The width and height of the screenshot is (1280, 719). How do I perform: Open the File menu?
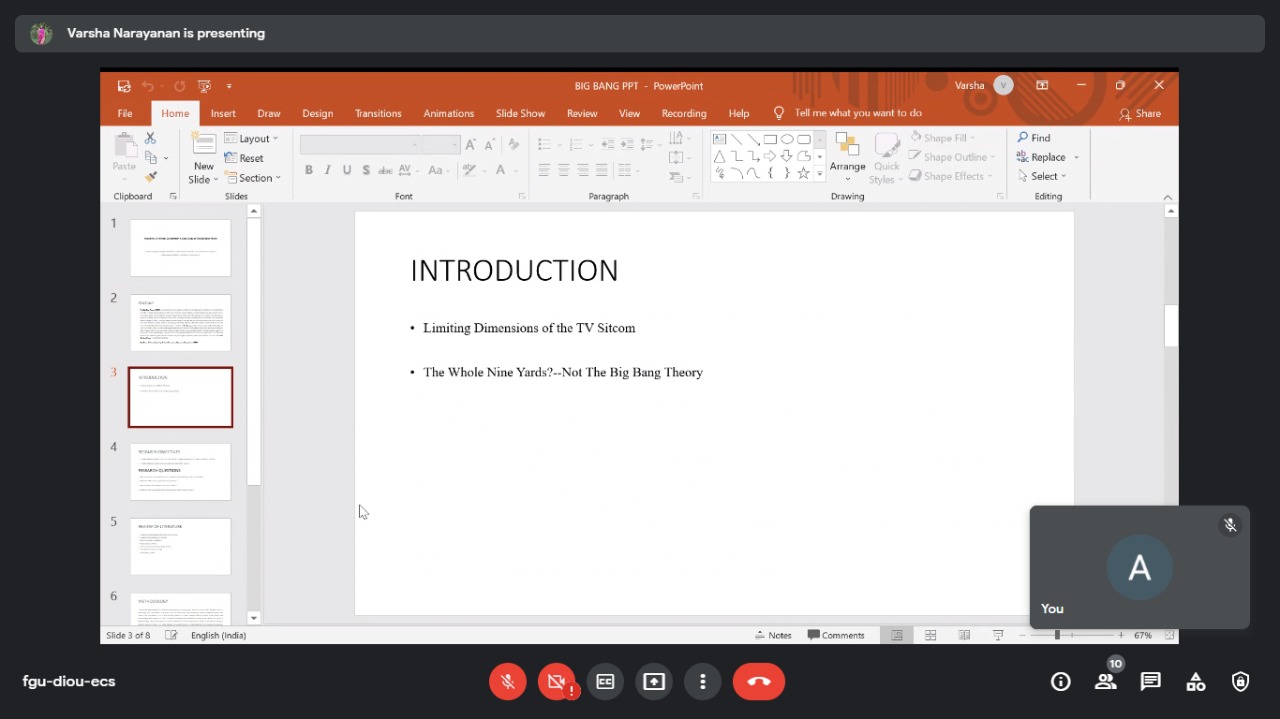click(x=125, y=113)
